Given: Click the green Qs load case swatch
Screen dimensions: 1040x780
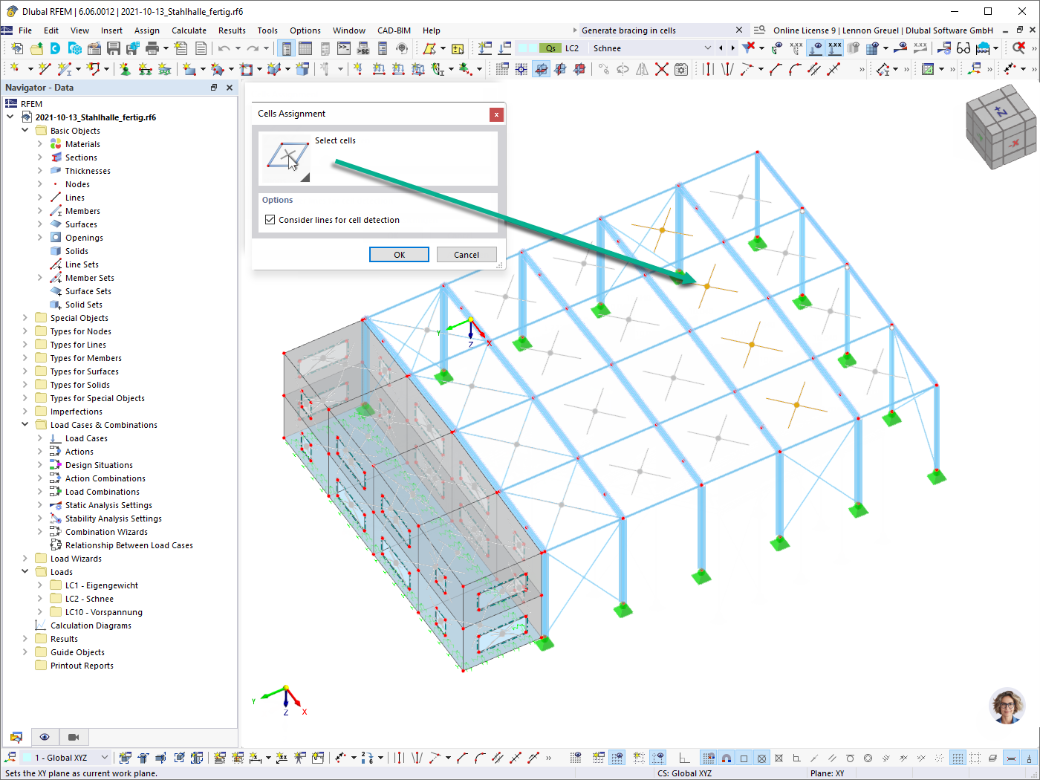Looking at the screenshot, I should coord(551,48).
